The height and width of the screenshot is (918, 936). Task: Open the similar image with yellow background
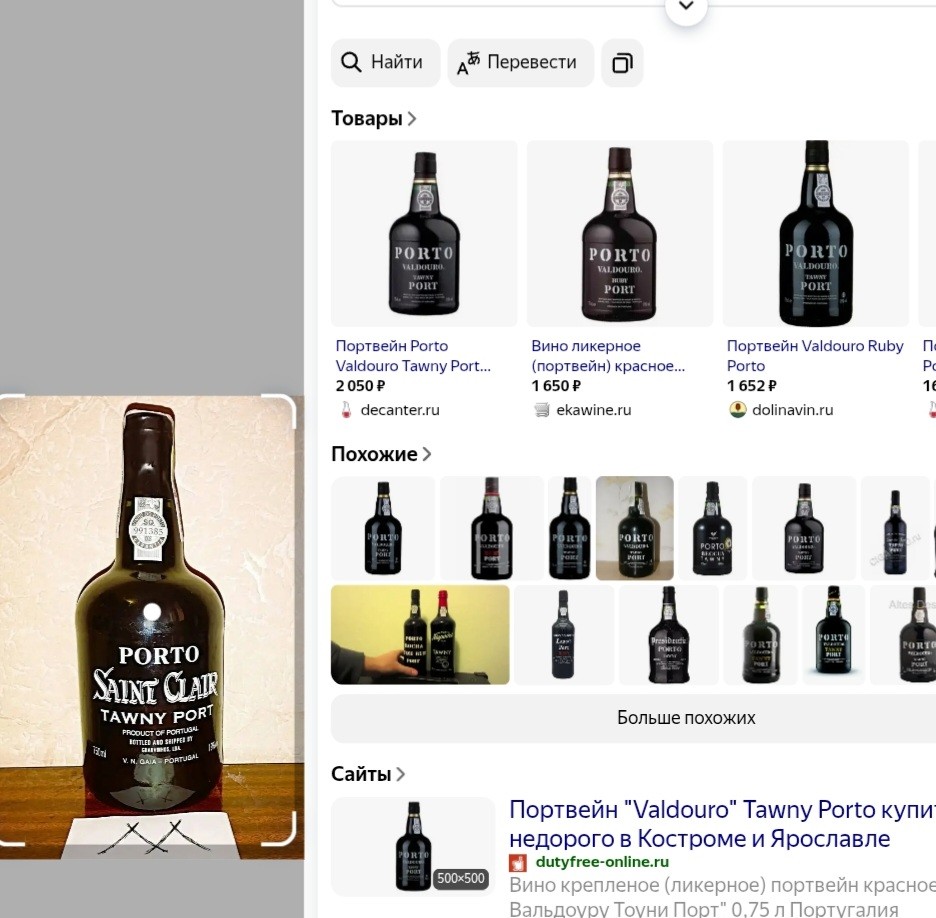click(420, 635)
